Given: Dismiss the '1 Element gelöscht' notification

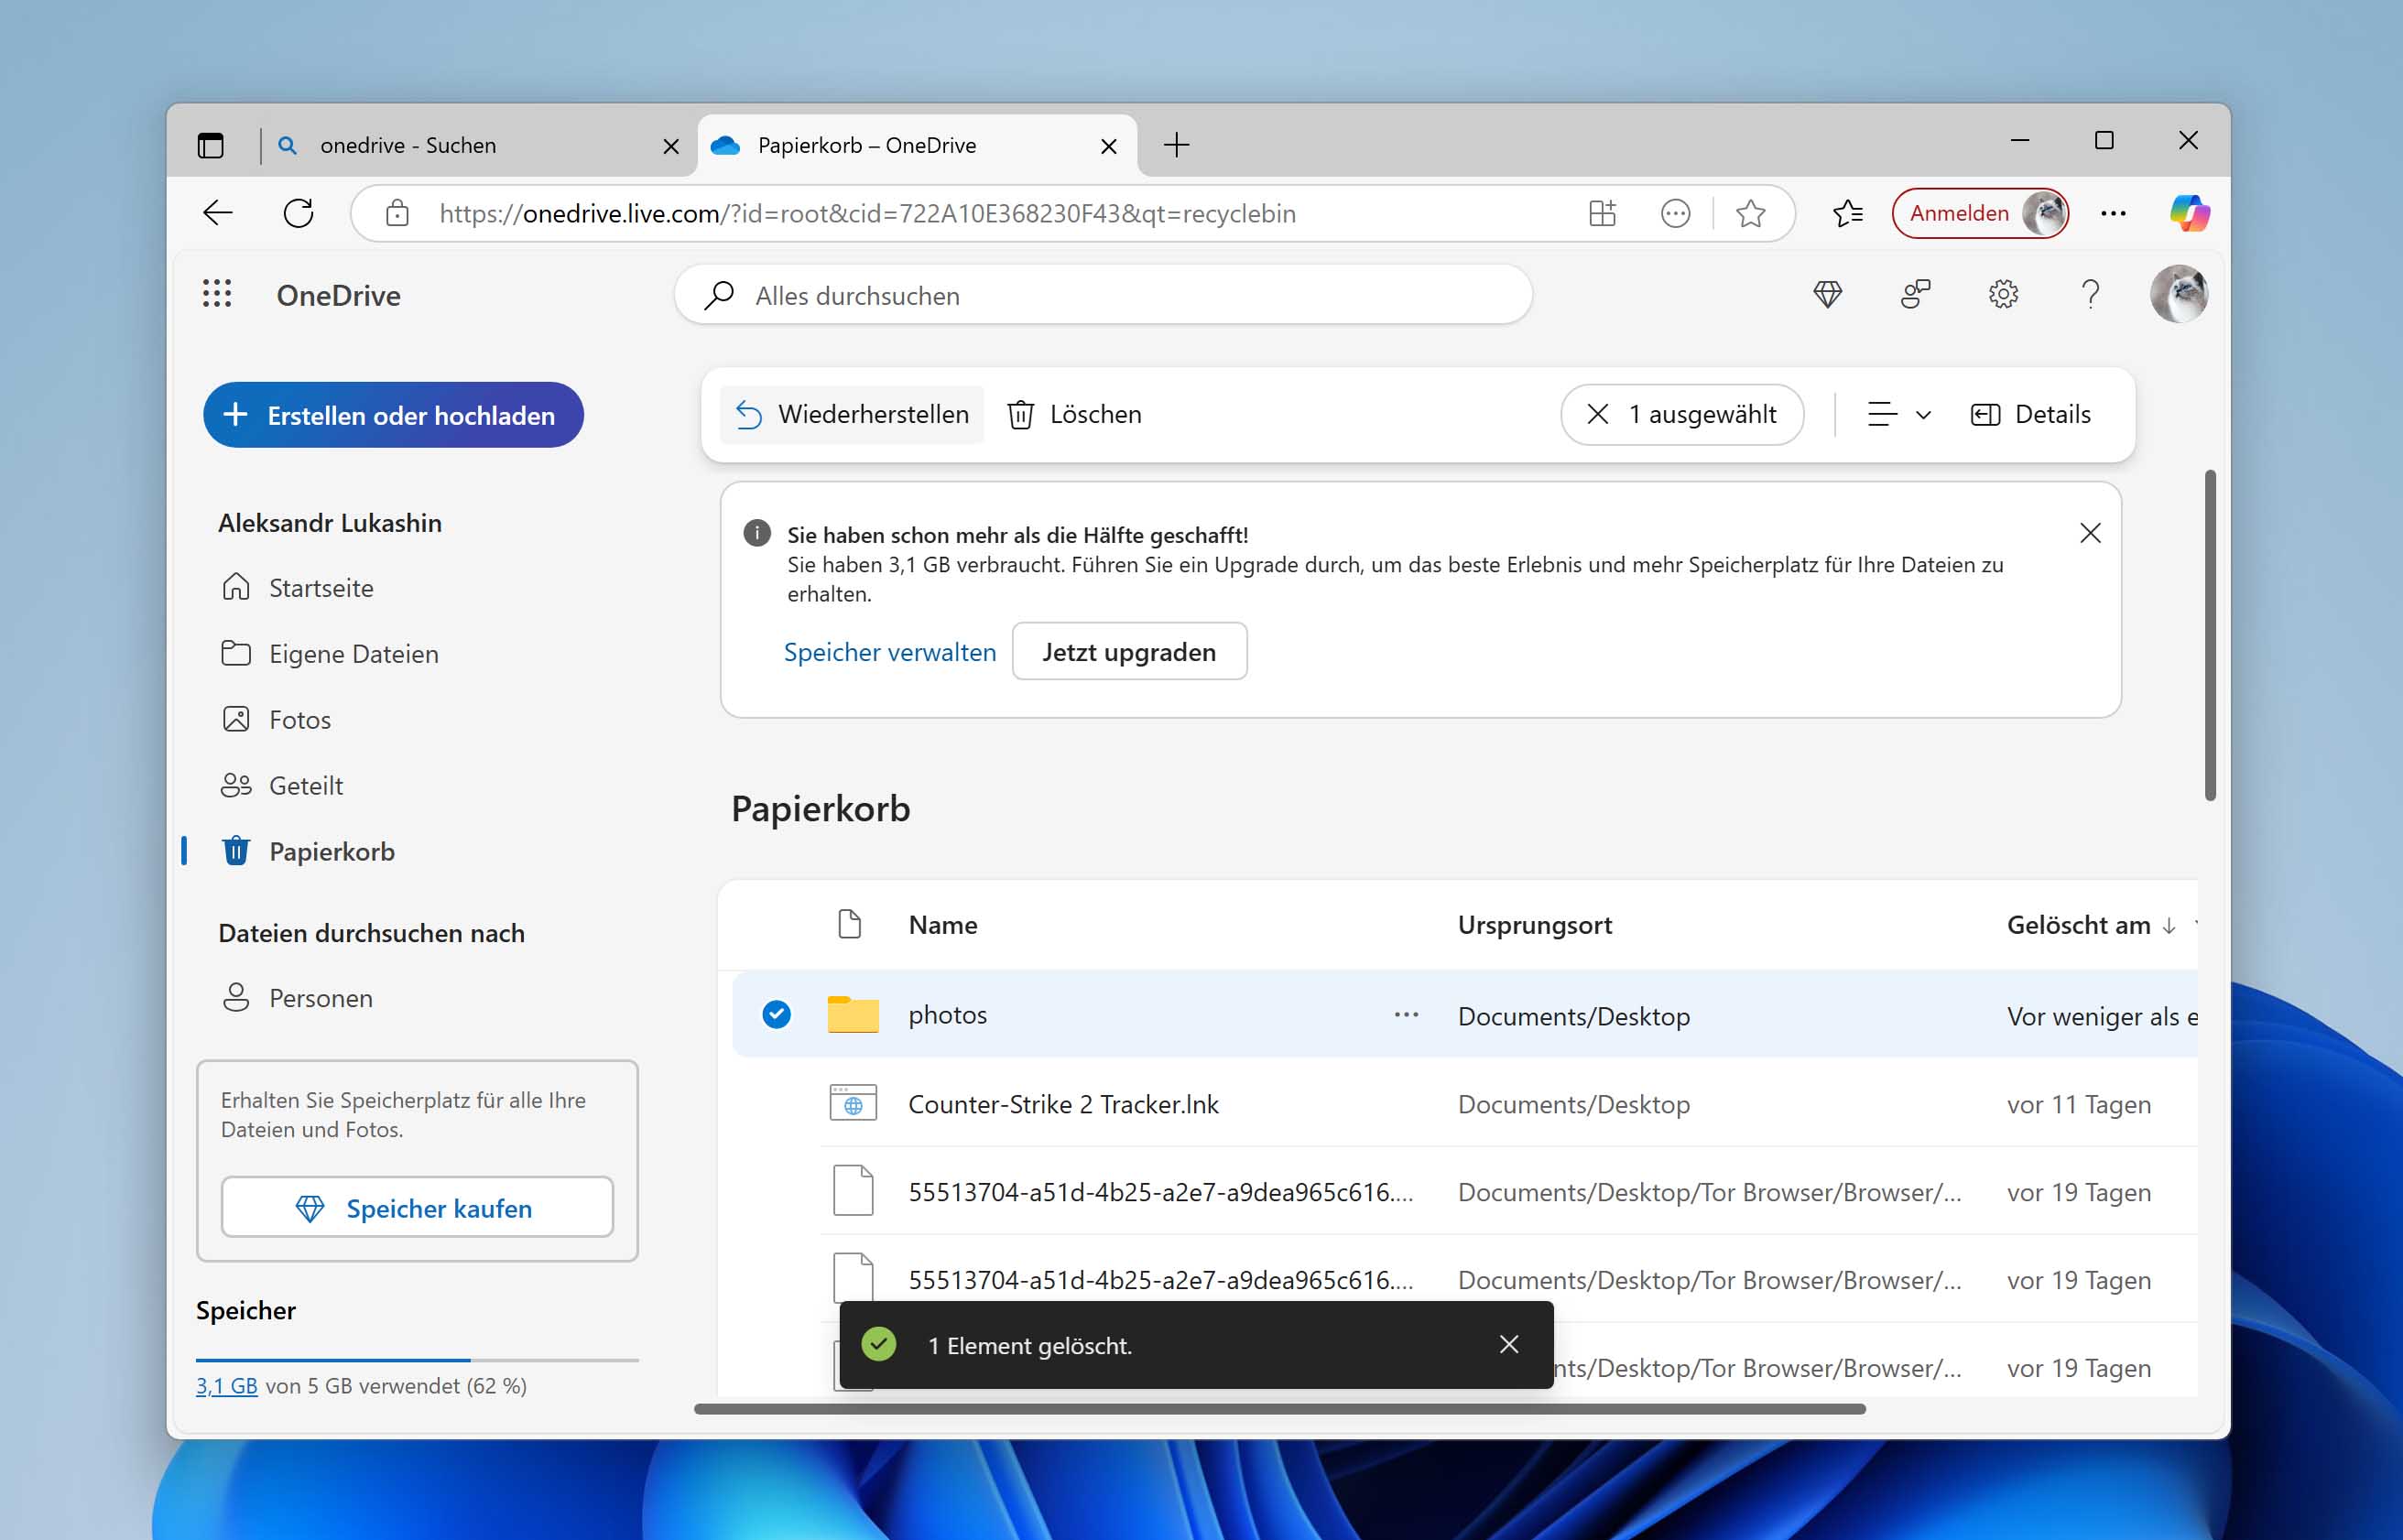Looking at the screenshot, I should click(x=1509, y=1345).
